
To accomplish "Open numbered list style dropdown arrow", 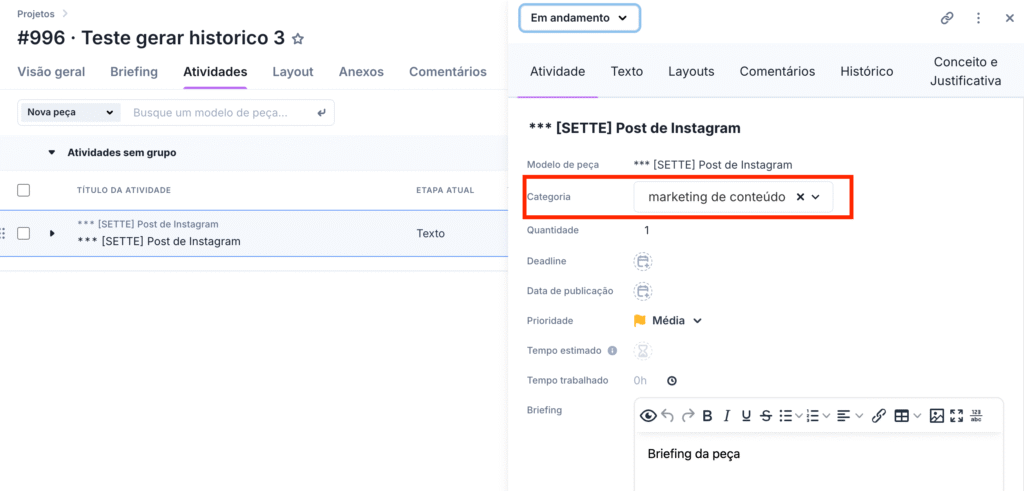I will [826, 416].
